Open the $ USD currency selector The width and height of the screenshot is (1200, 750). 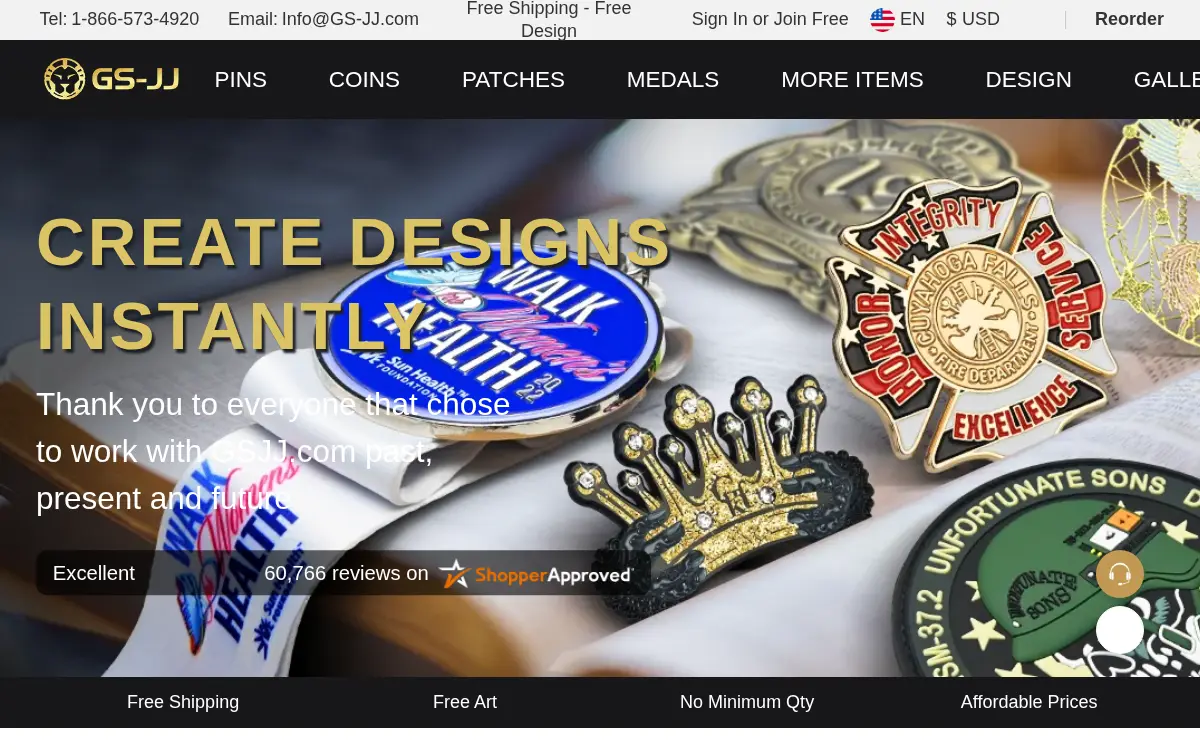tap(973, 19)
